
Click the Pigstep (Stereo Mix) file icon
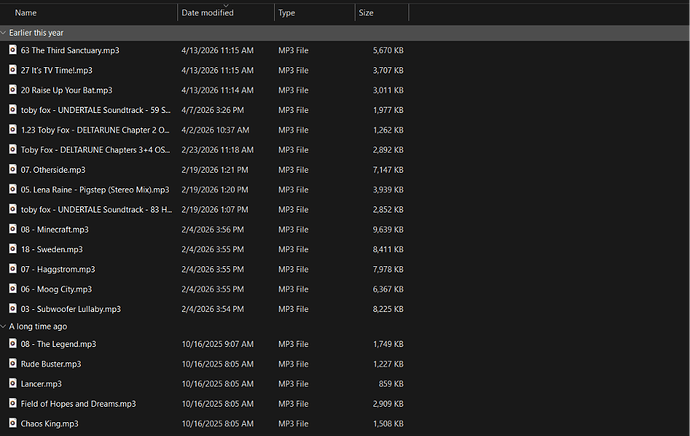13,189
